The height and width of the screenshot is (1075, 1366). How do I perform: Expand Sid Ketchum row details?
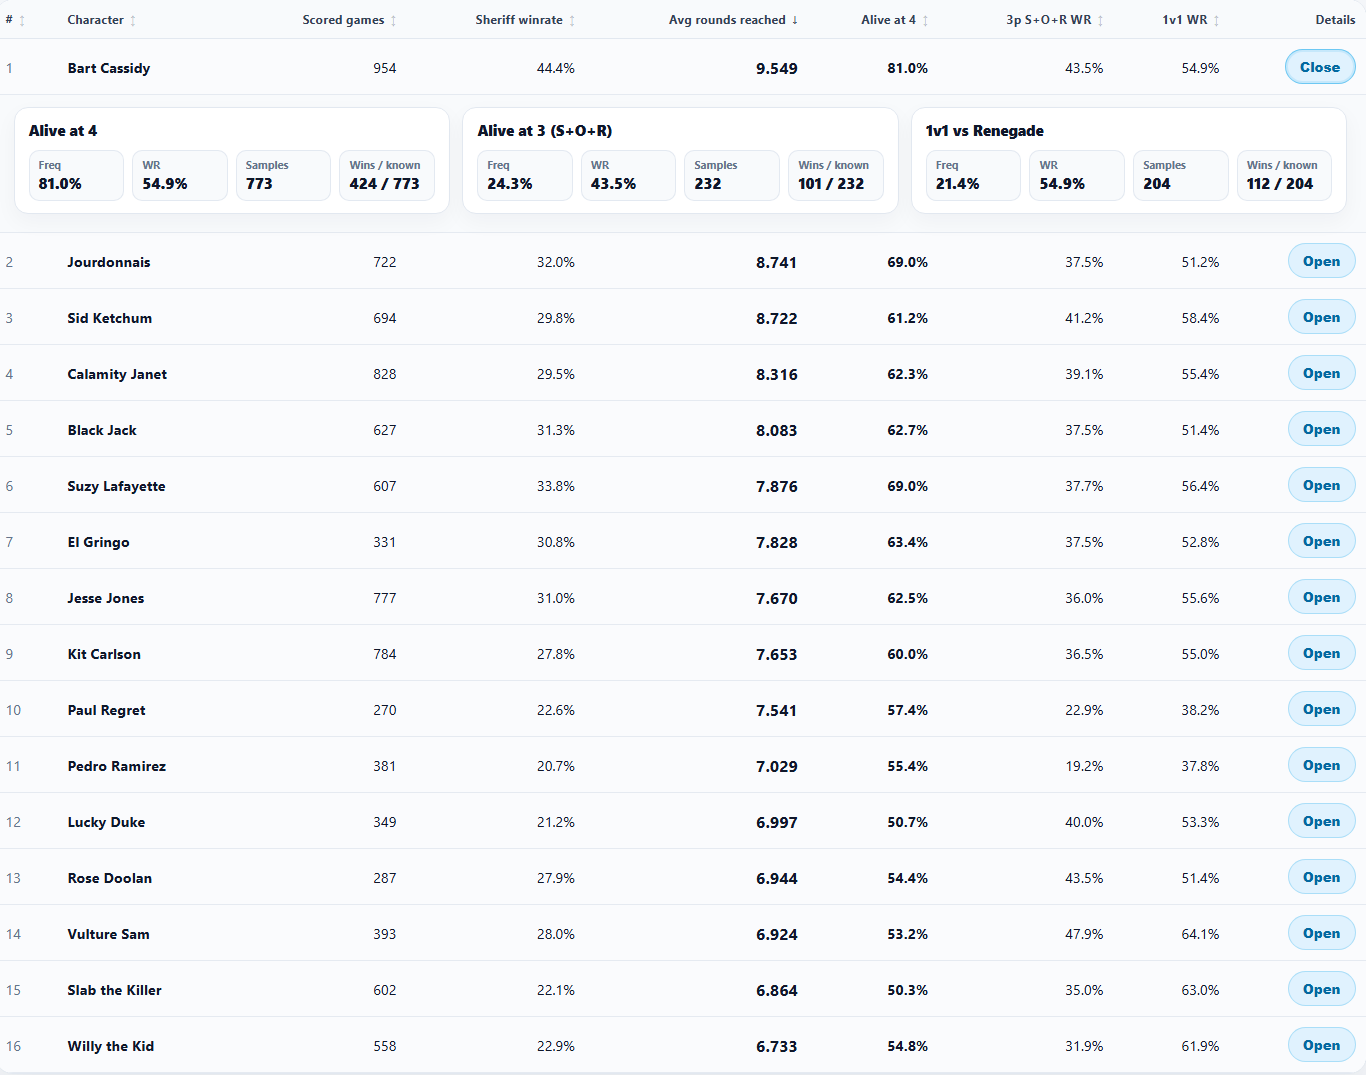1321,317
